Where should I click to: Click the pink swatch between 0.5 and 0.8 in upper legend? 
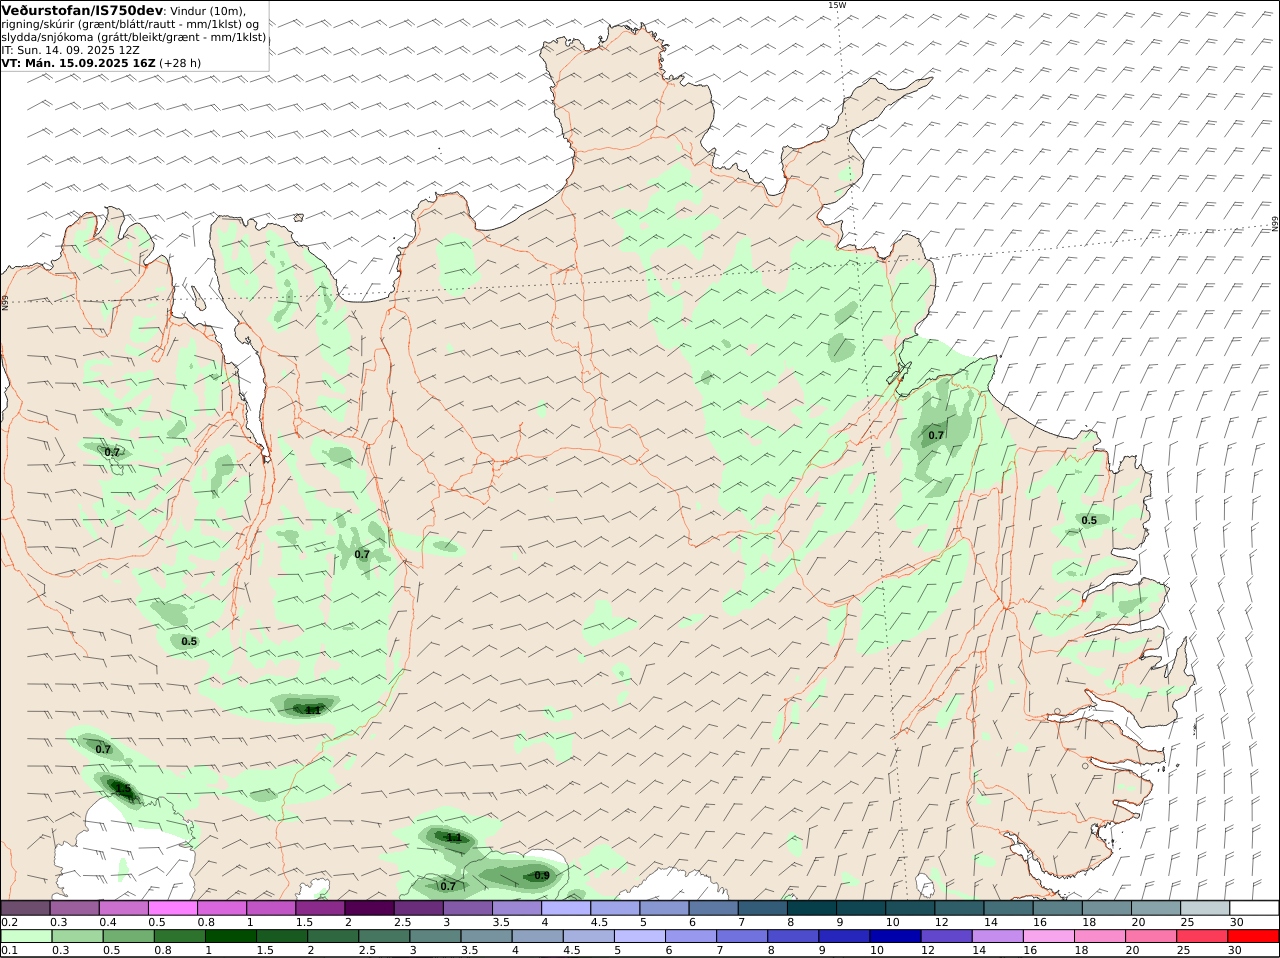pyautogui.click(x=172, y=907)
